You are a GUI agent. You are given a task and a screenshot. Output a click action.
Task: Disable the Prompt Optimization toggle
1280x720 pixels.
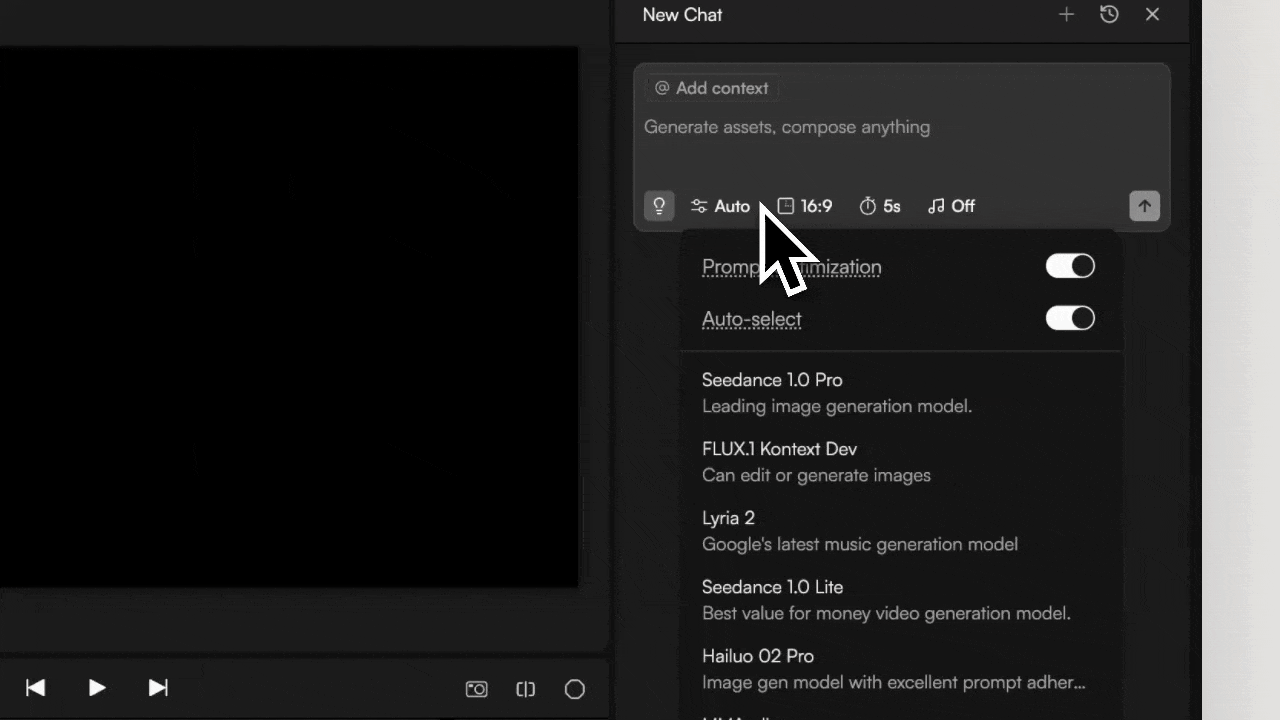(x=1070, y=266)
